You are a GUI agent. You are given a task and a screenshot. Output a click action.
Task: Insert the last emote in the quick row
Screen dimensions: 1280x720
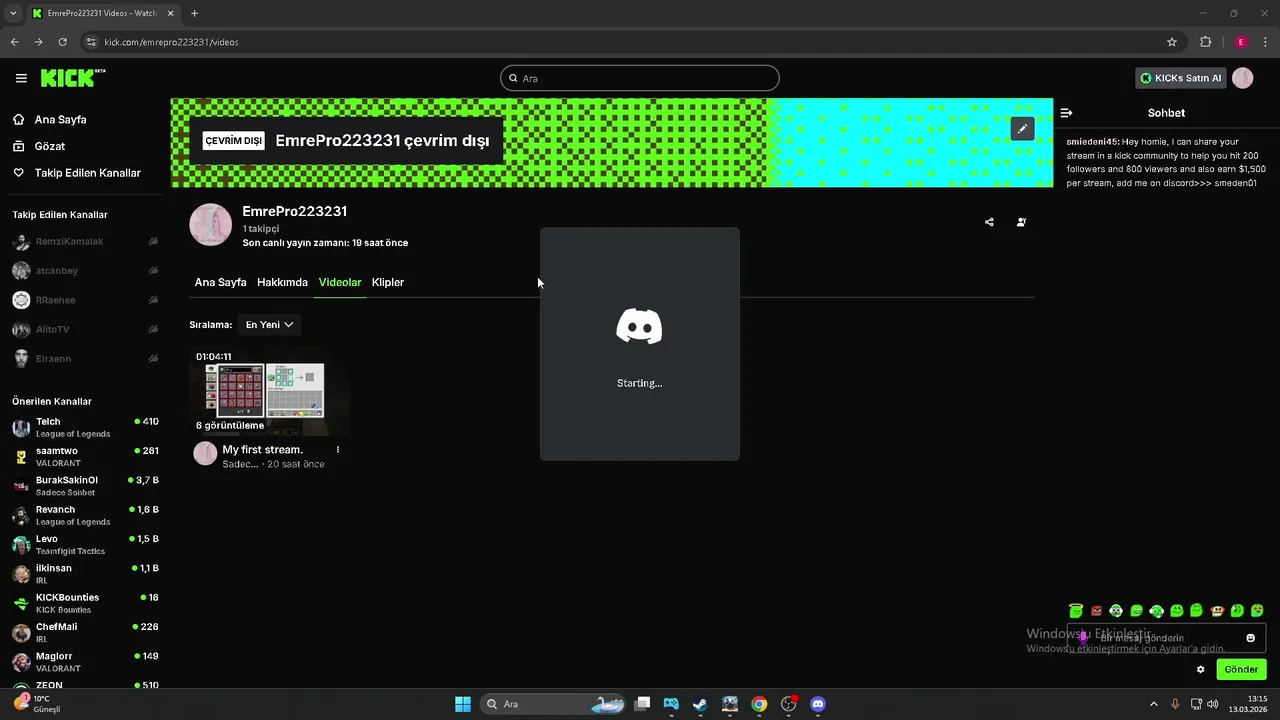tap(1258, 610)
